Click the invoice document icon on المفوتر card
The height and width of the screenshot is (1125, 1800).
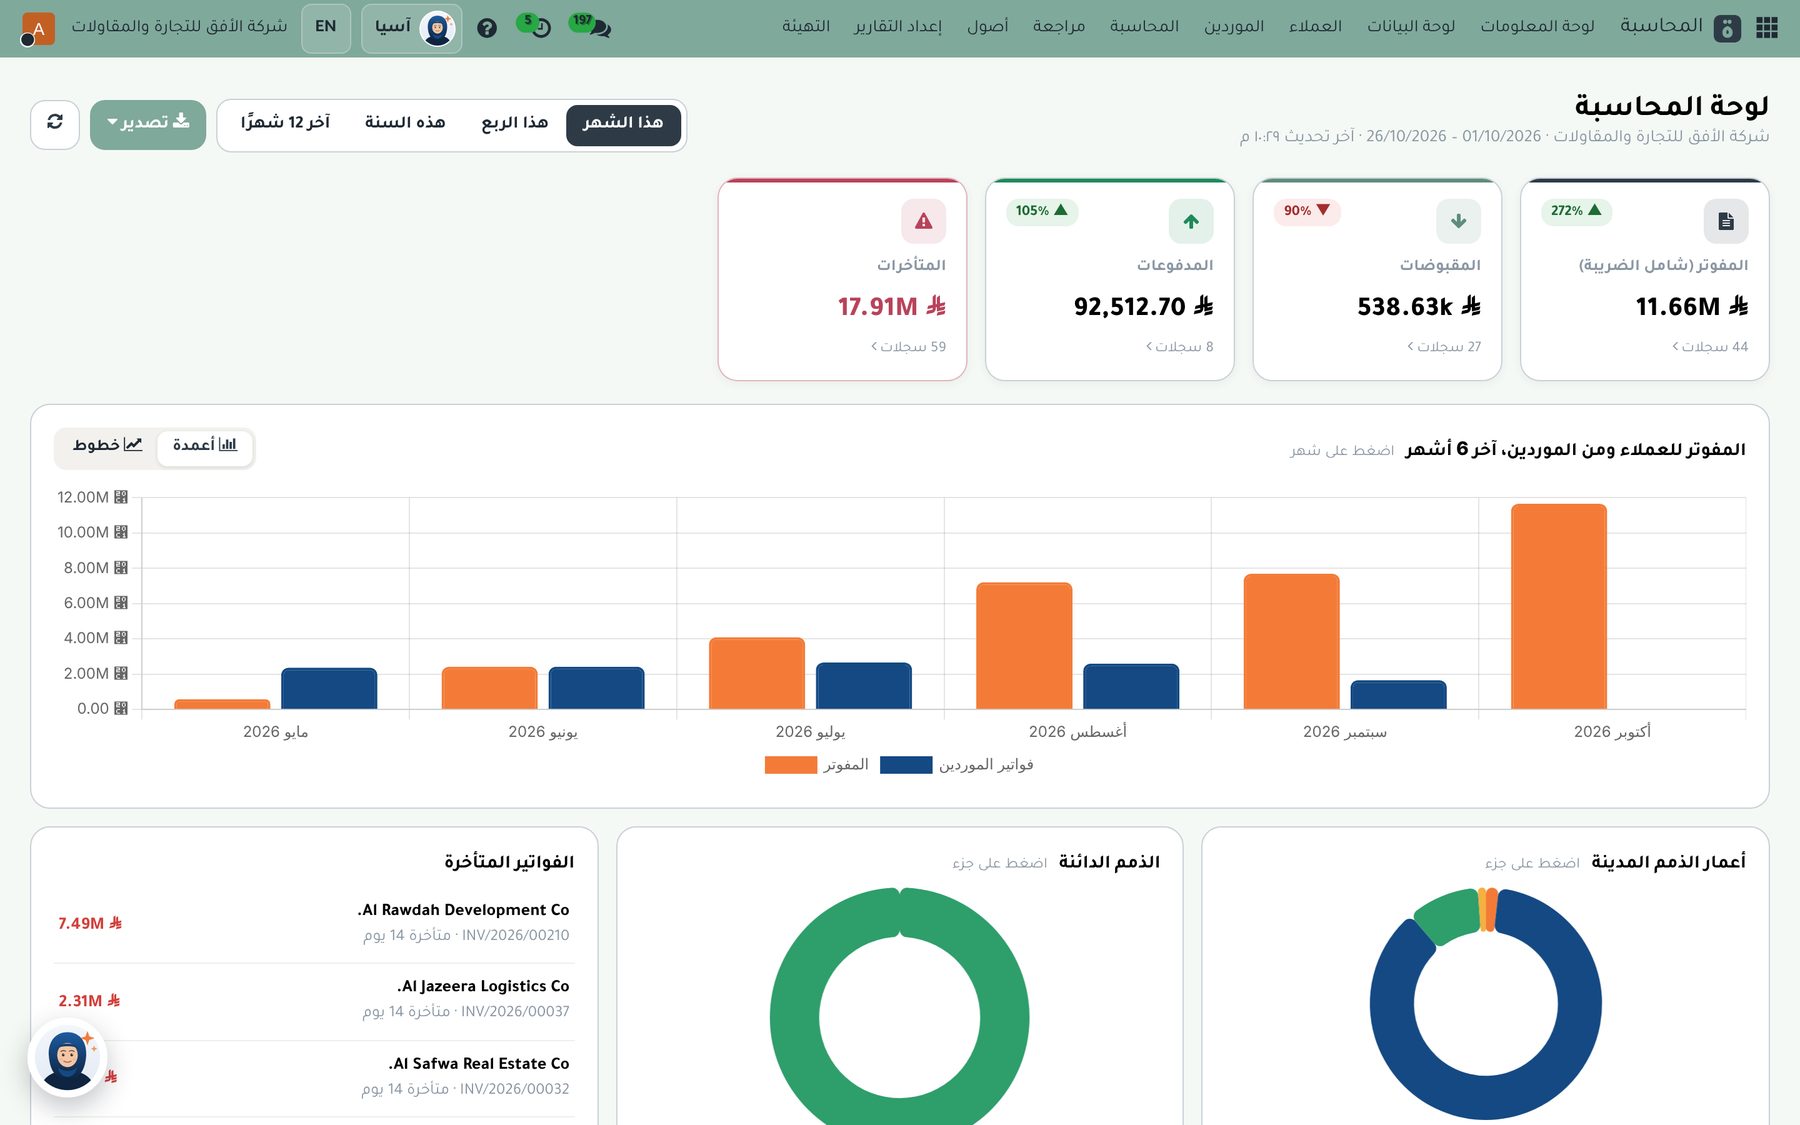(x=1726, y=221)
